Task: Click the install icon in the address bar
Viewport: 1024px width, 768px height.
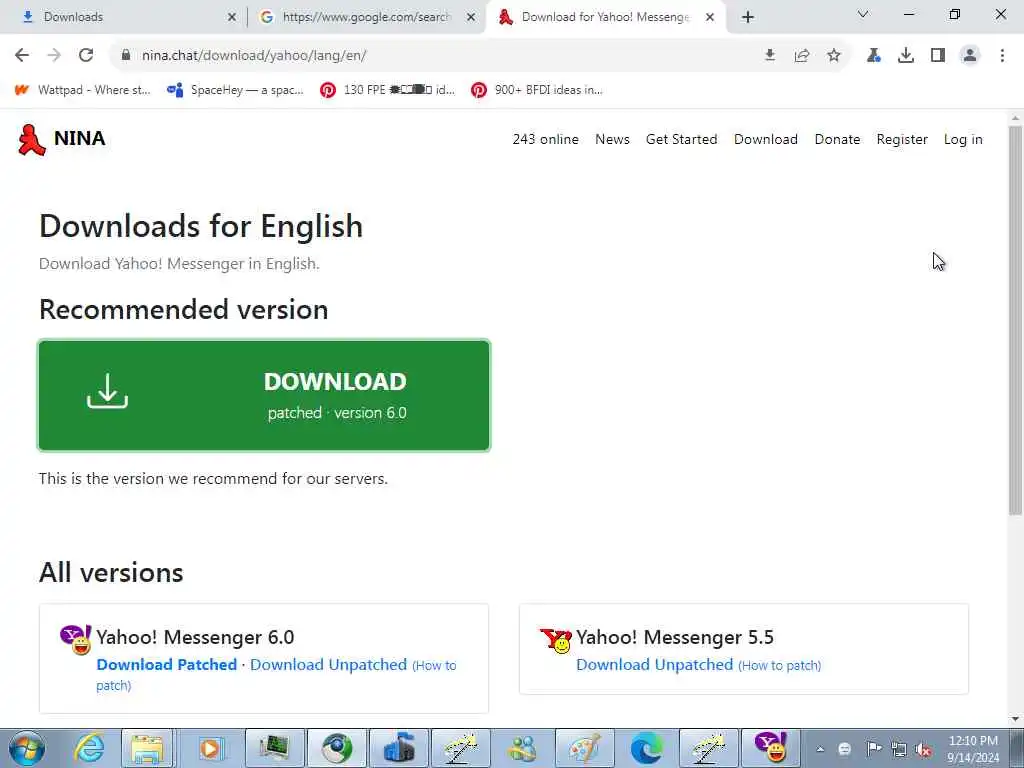Action: (770, 56)
